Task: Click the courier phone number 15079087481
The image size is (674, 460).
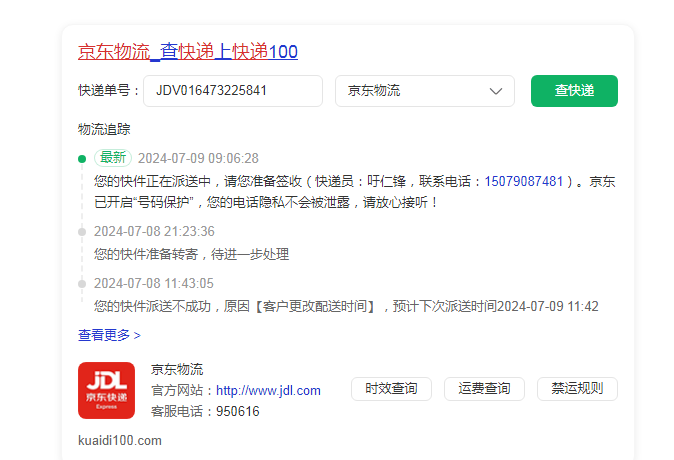Action: tap(524, 181)
